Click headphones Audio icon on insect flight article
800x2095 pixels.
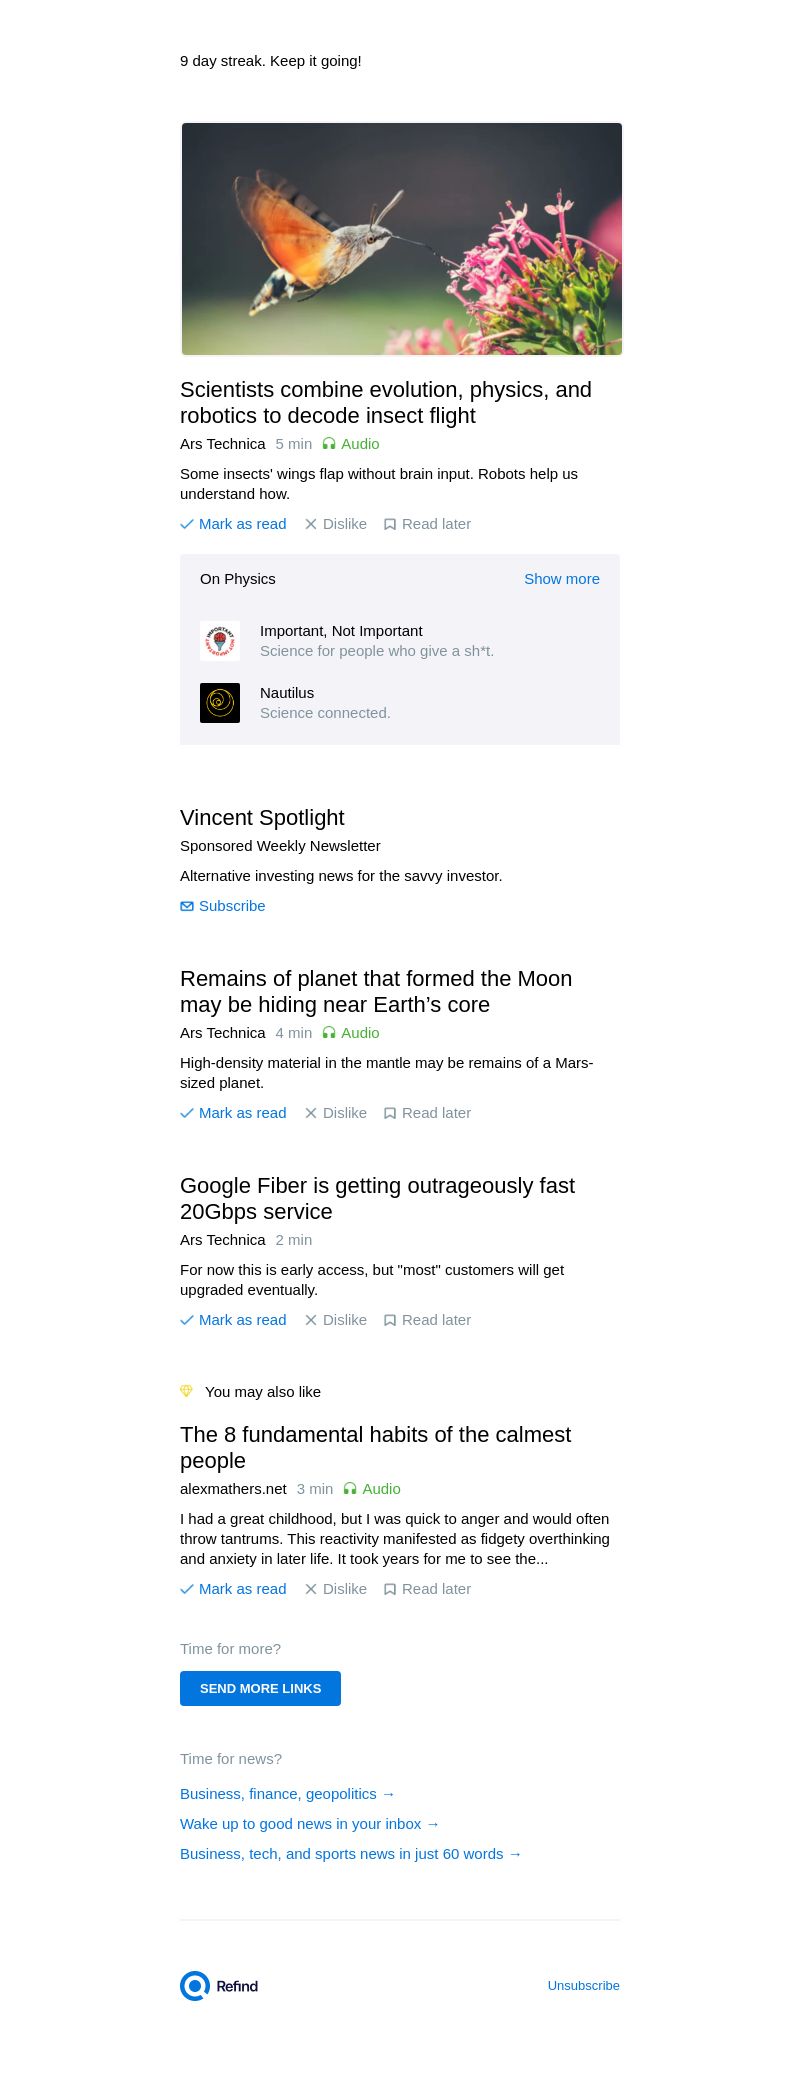329,444
